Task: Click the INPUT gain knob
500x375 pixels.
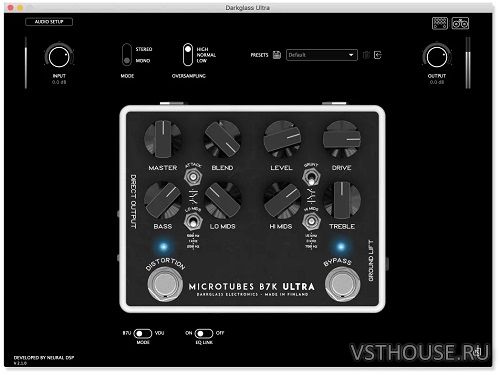Action: 59,57
